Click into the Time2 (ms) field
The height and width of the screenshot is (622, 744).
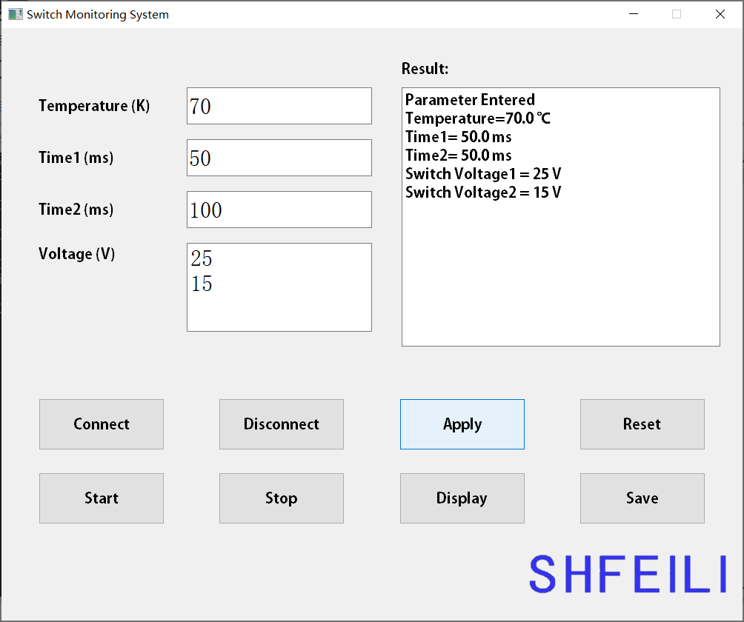coord(279,210)
